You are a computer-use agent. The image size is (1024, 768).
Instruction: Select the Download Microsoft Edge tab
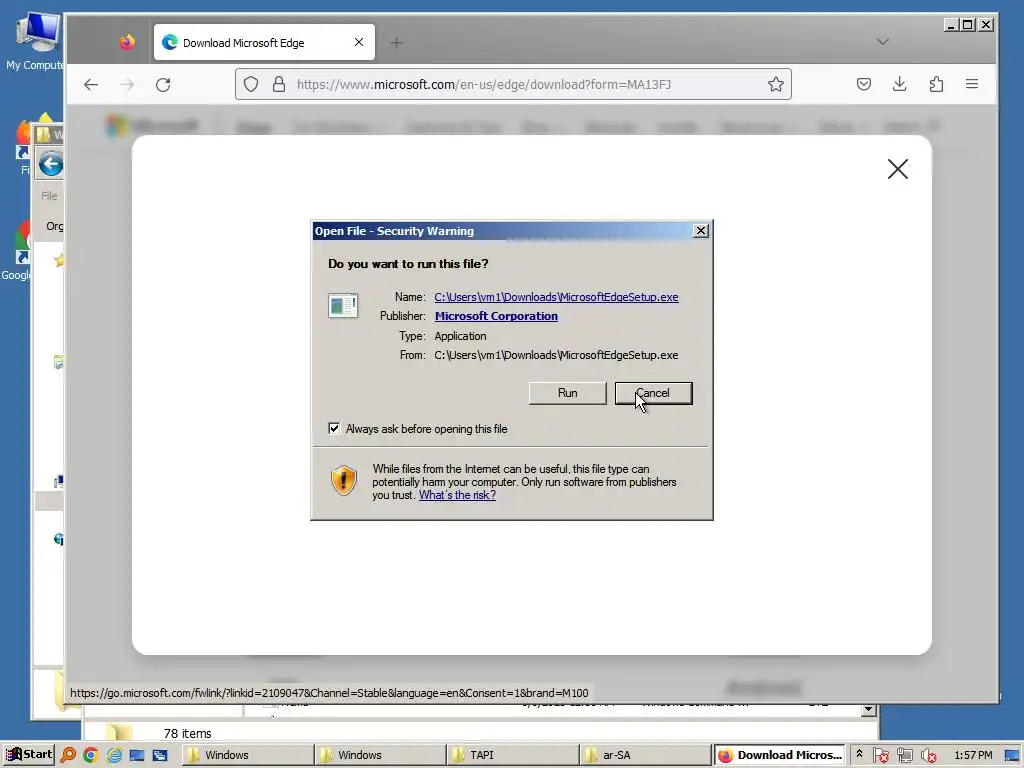pos(264,42)
